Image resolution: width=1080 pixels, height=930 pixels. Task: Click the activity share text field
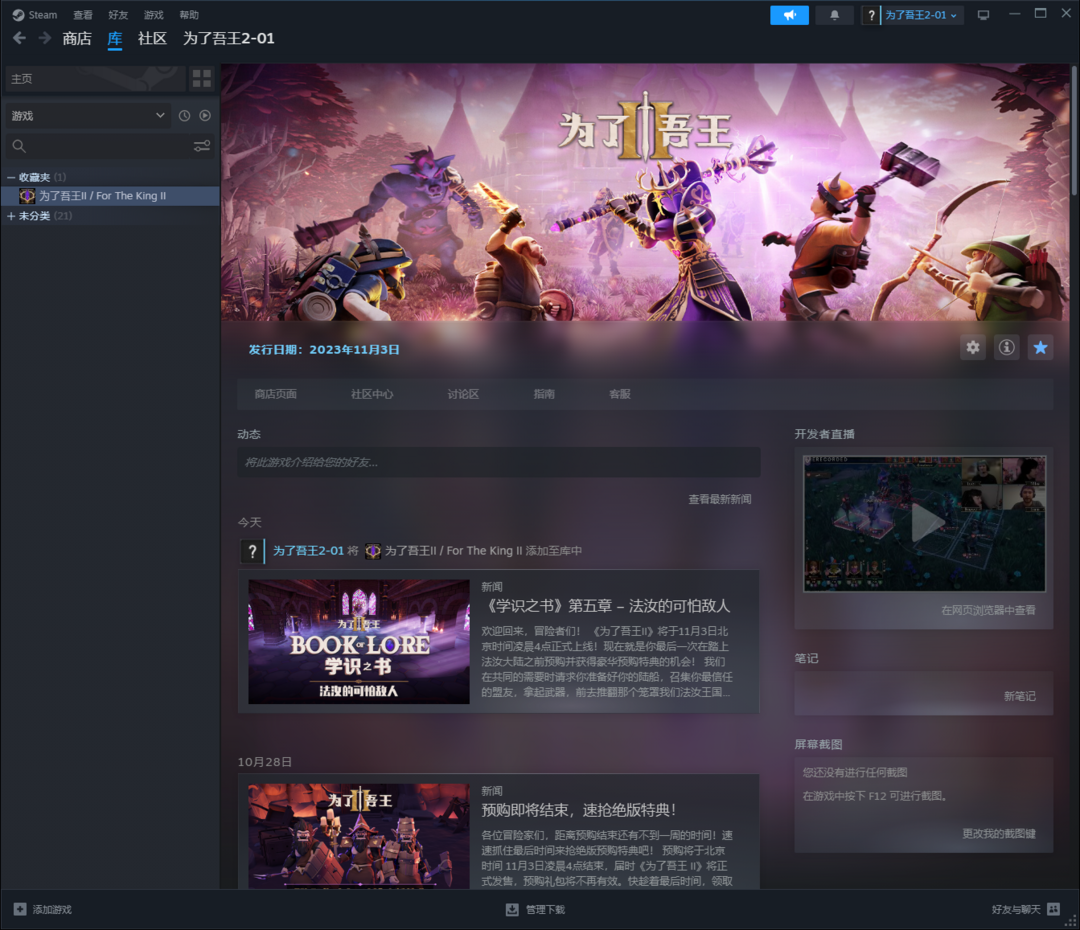[499, 462]
